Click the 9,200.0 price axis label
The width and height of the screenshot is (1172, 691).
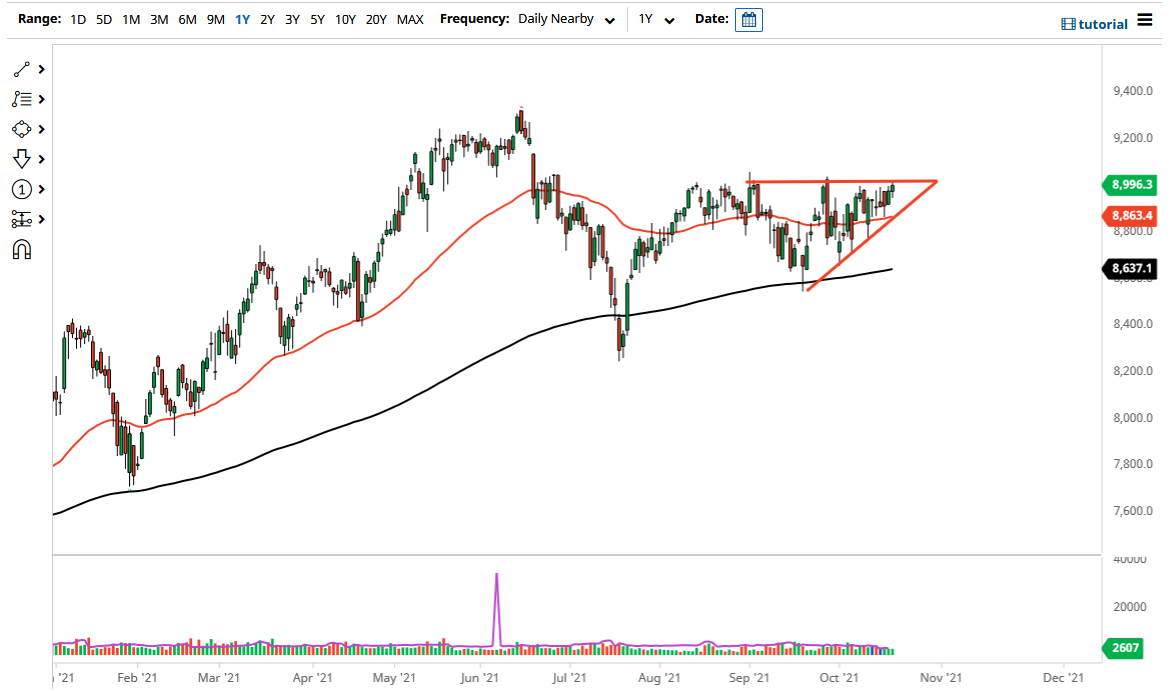point(1132,138)
